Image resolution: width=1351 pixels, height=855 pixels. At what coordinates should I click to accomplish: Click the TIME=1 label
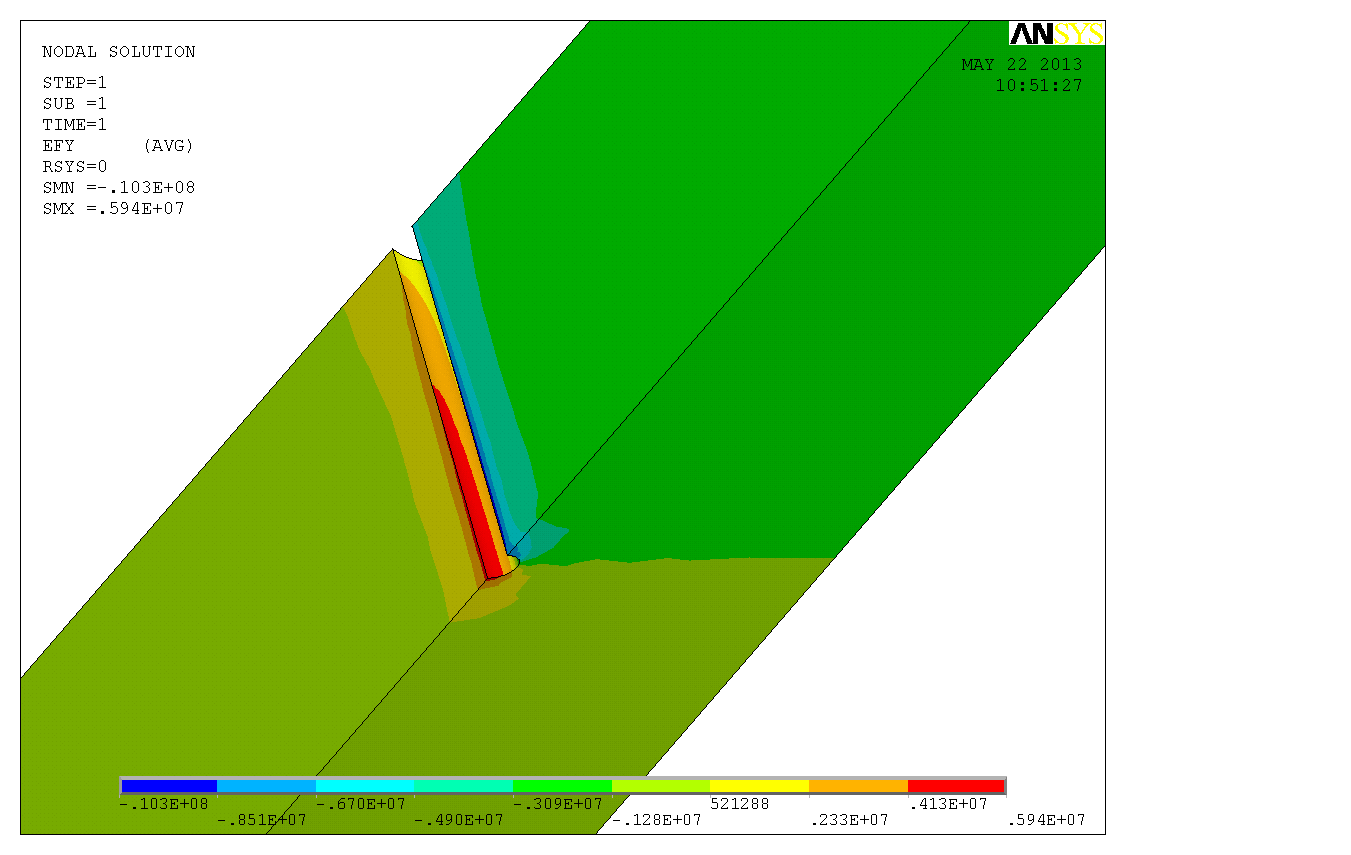point(74,125)
